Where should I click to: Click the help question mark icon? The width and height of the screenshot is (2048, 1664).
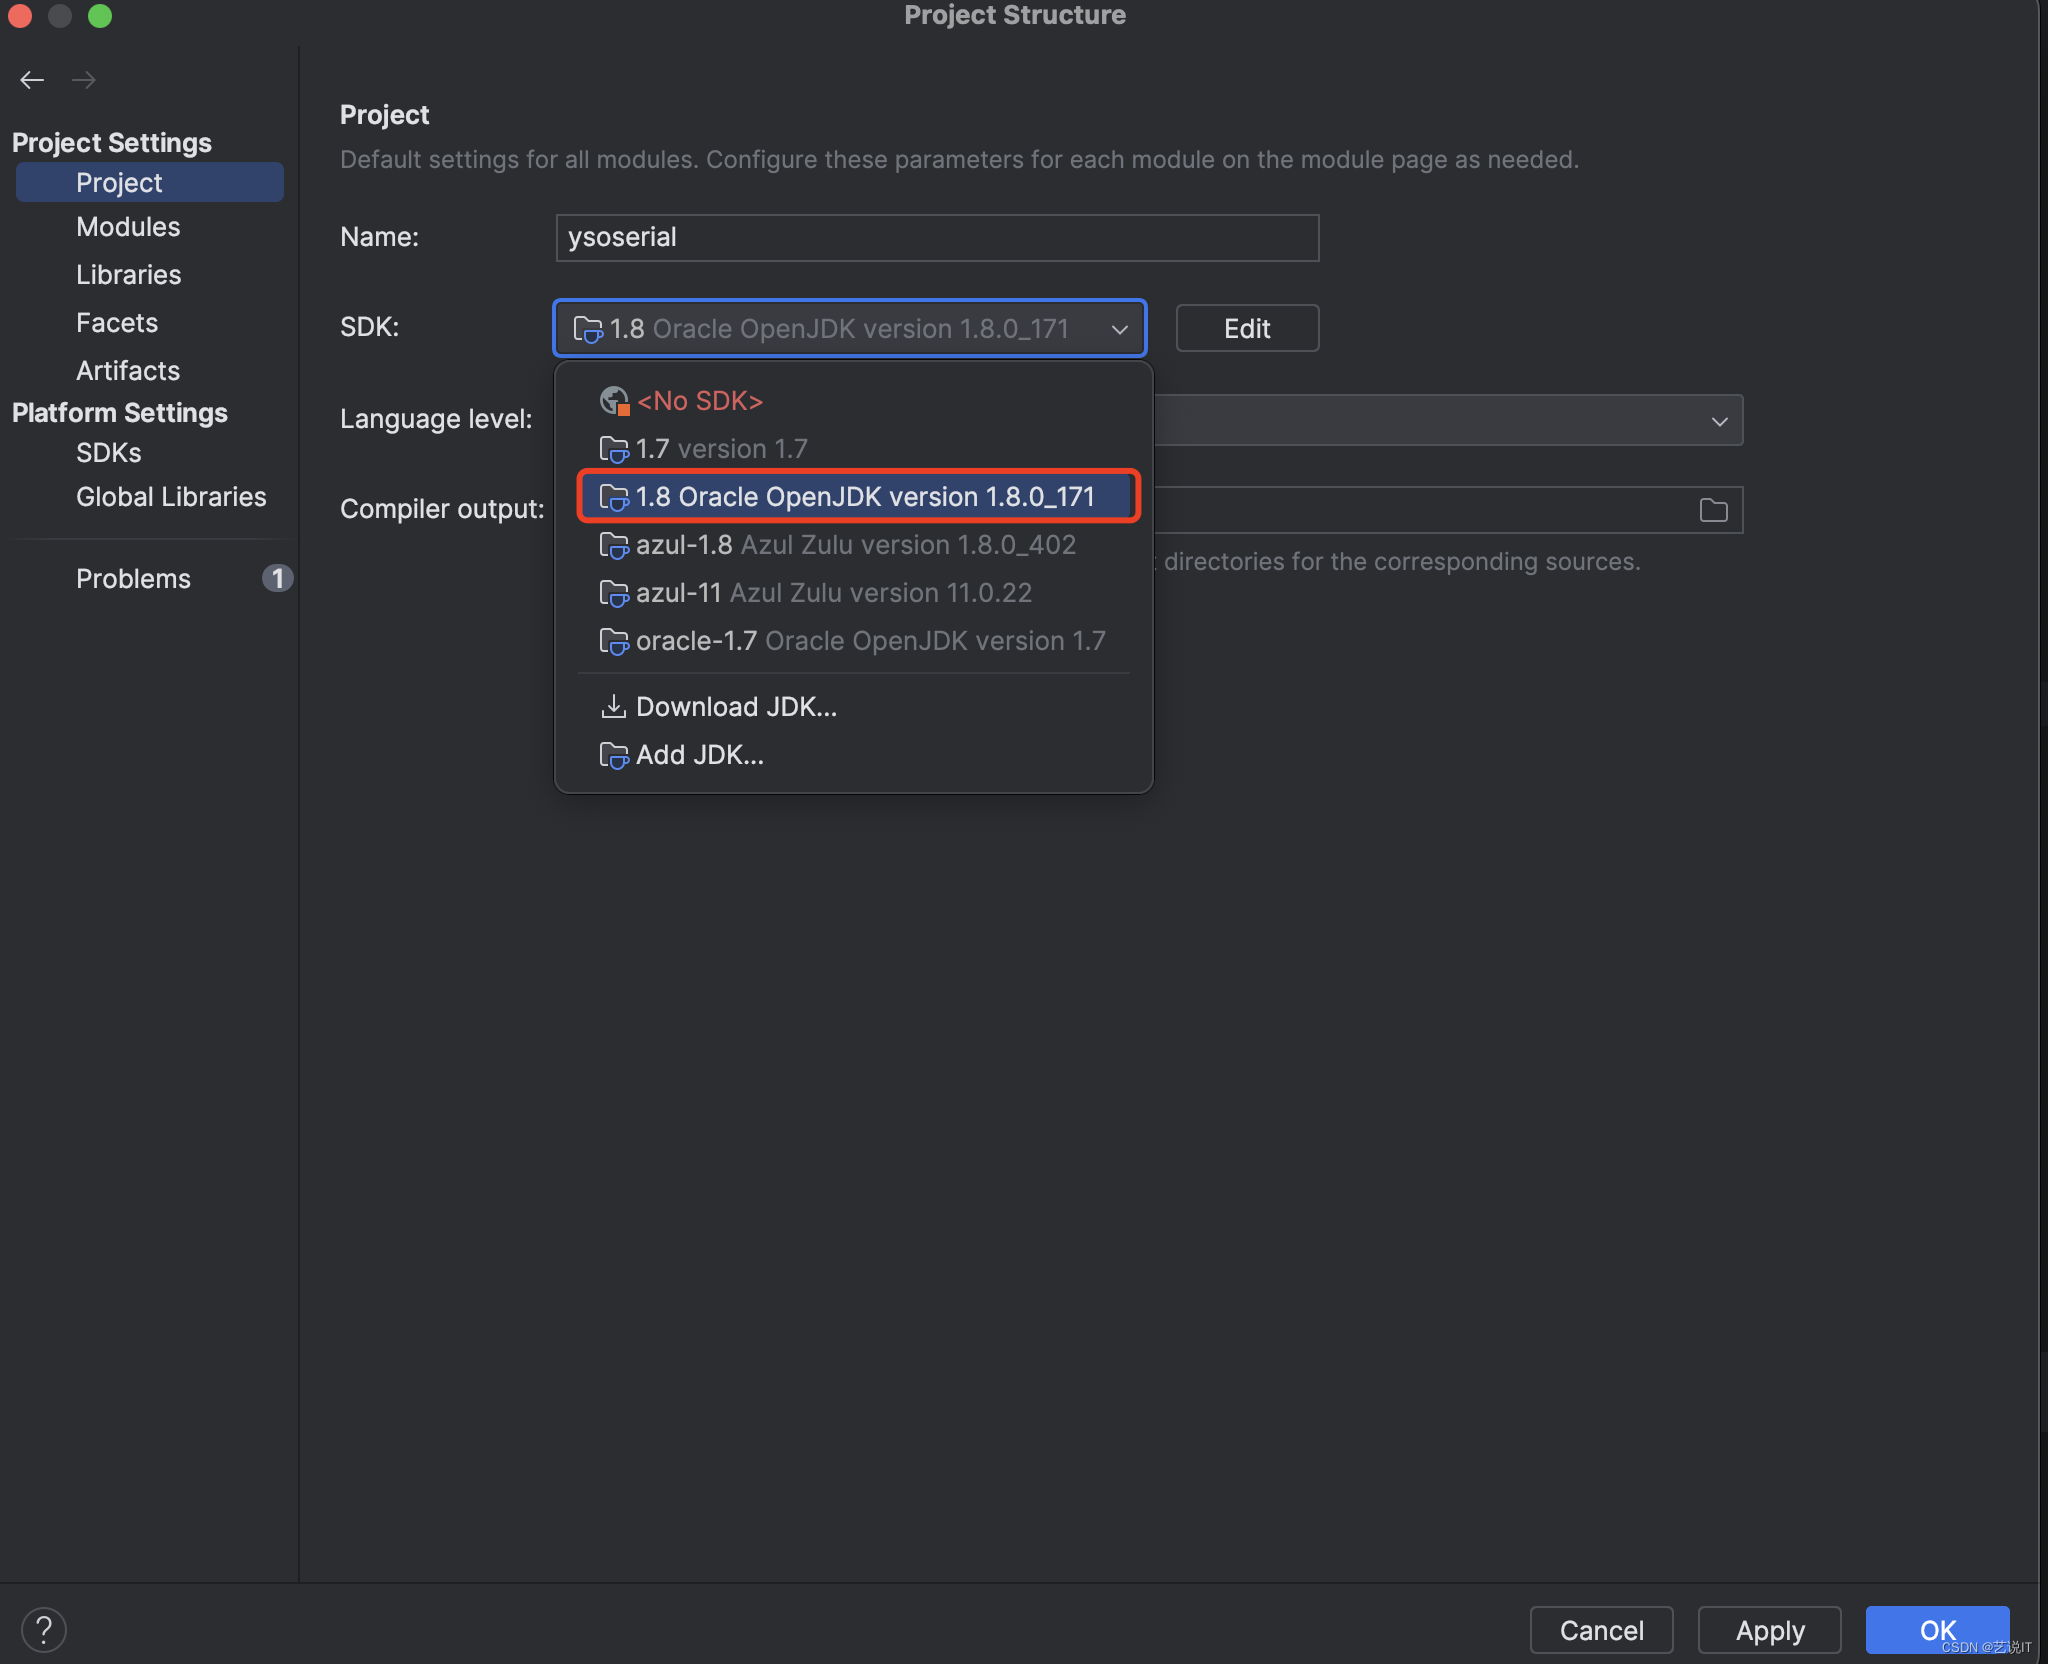click(44, 1629)
